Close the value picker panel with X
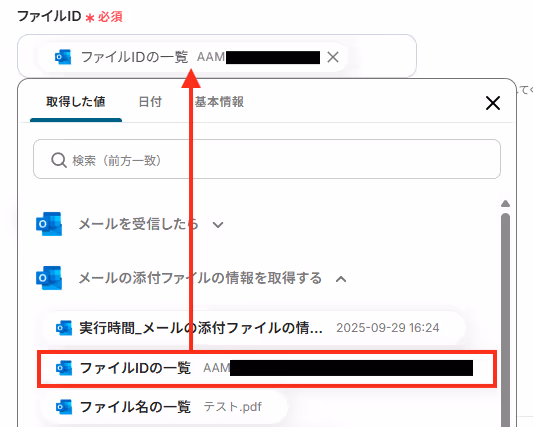533x427 pixels. 493,103
